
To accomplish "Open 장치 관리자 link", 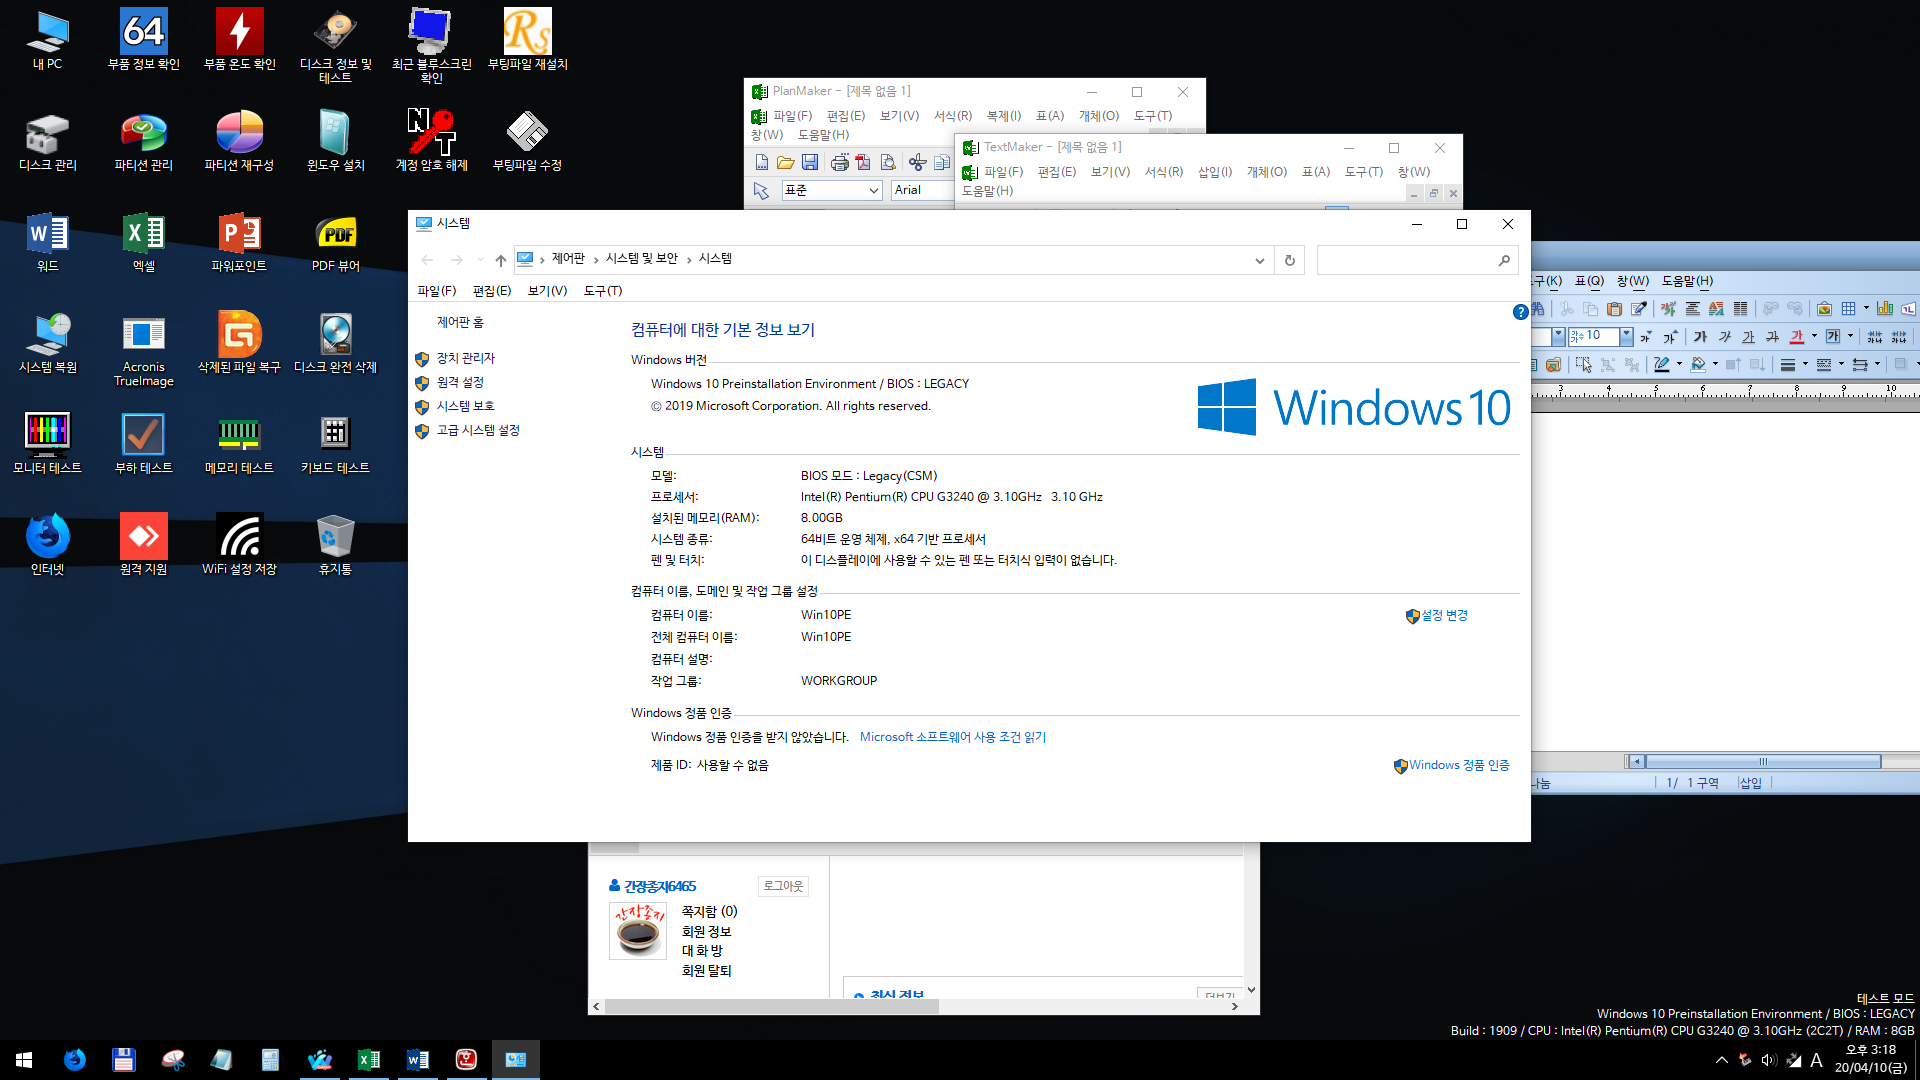I will pos(466,358).
